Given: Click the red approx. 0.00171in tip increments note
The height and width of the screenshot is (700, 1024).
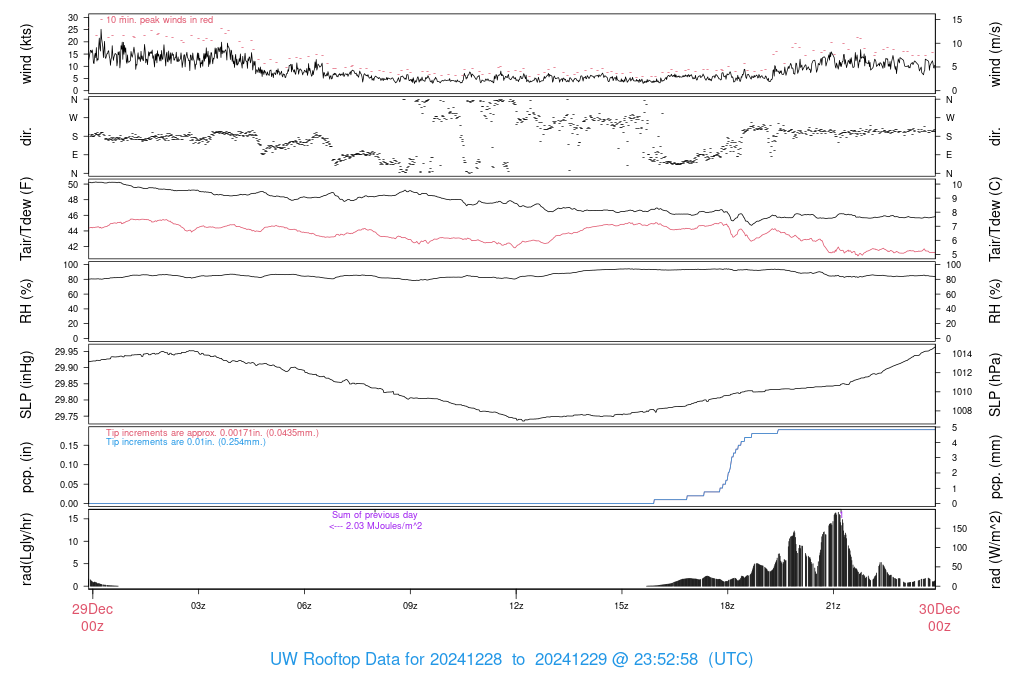Looking at the screenshot, I should click(211, 433).
